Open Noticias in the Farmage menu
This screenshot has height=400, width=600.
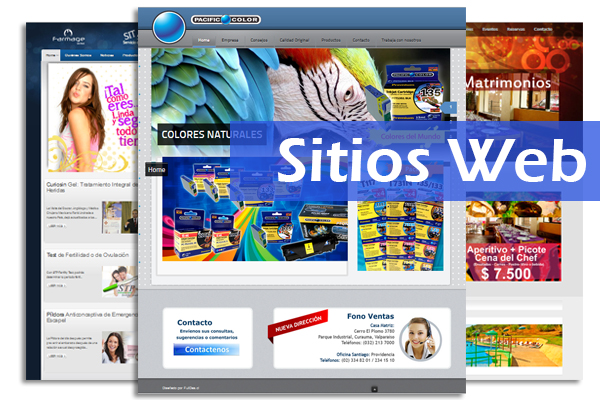click(107, 55)
